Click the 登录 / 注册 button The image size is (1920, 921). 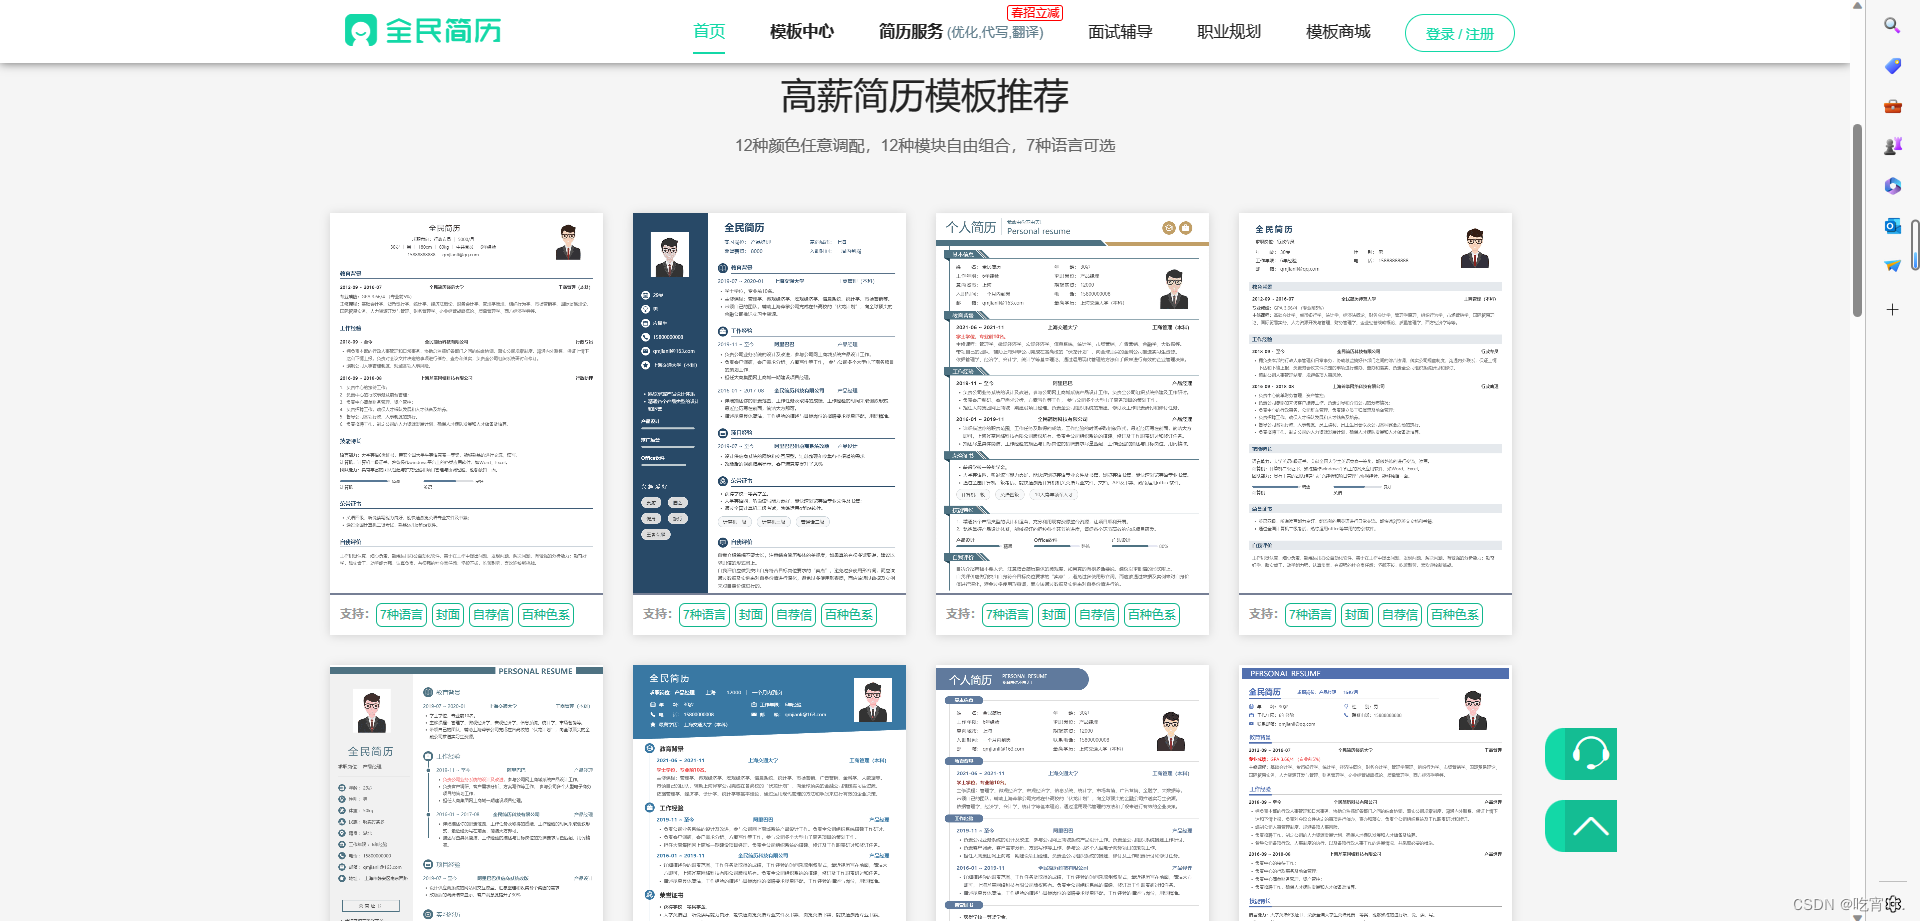tap(1459, 33)
